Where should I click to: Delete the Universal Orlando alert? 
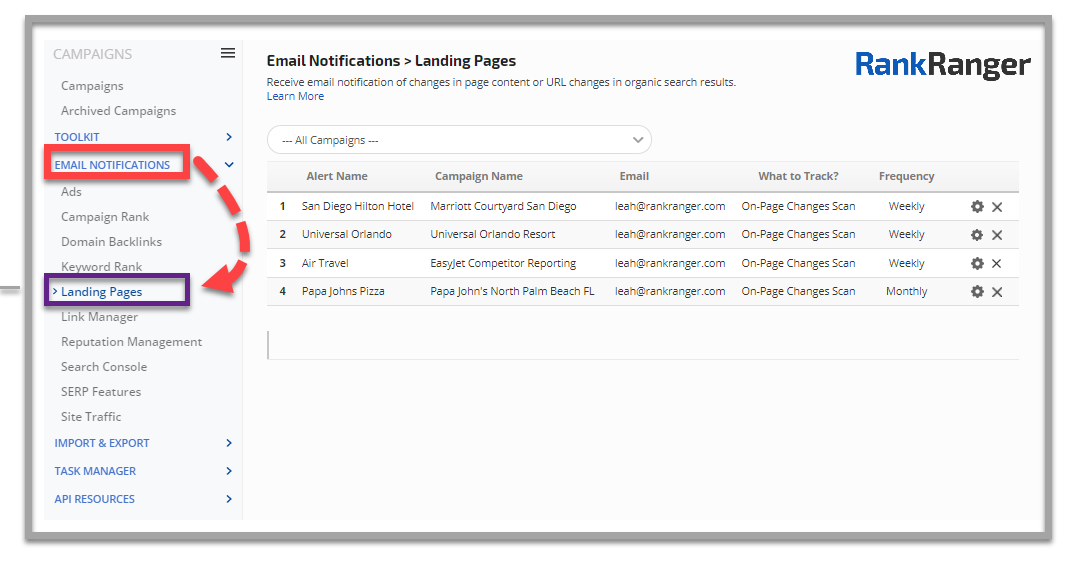pyautogui.click(x=997, y=235)
